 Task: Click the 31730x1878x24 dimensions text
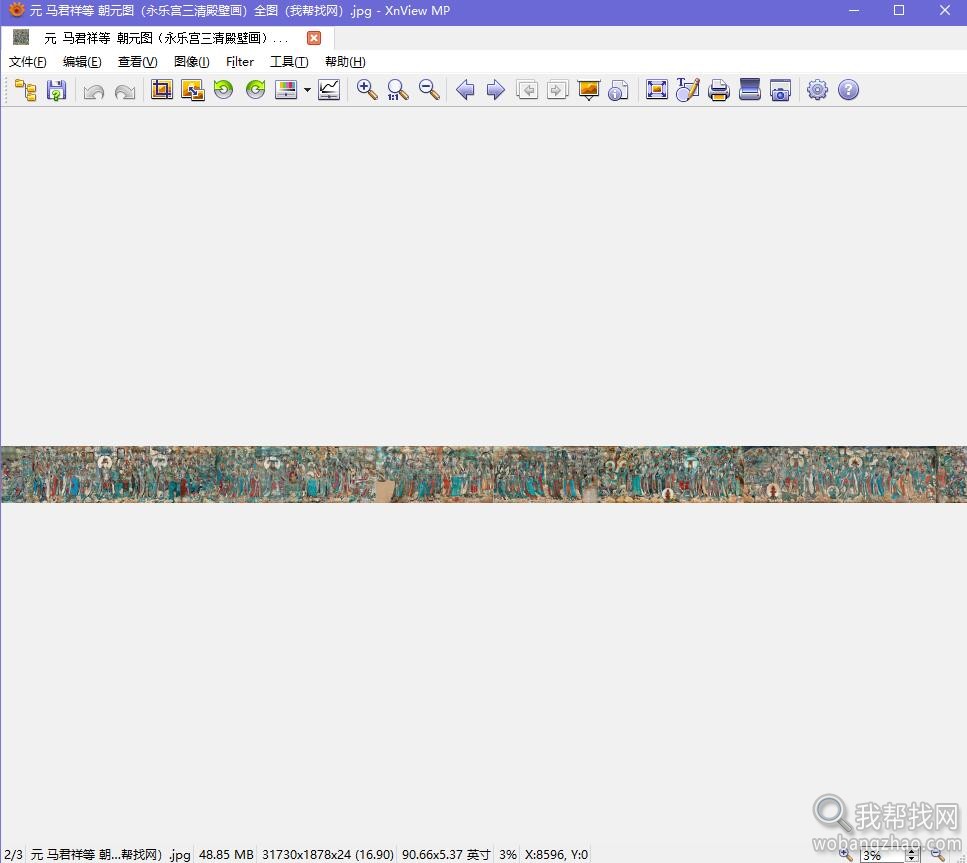point(328,854)
